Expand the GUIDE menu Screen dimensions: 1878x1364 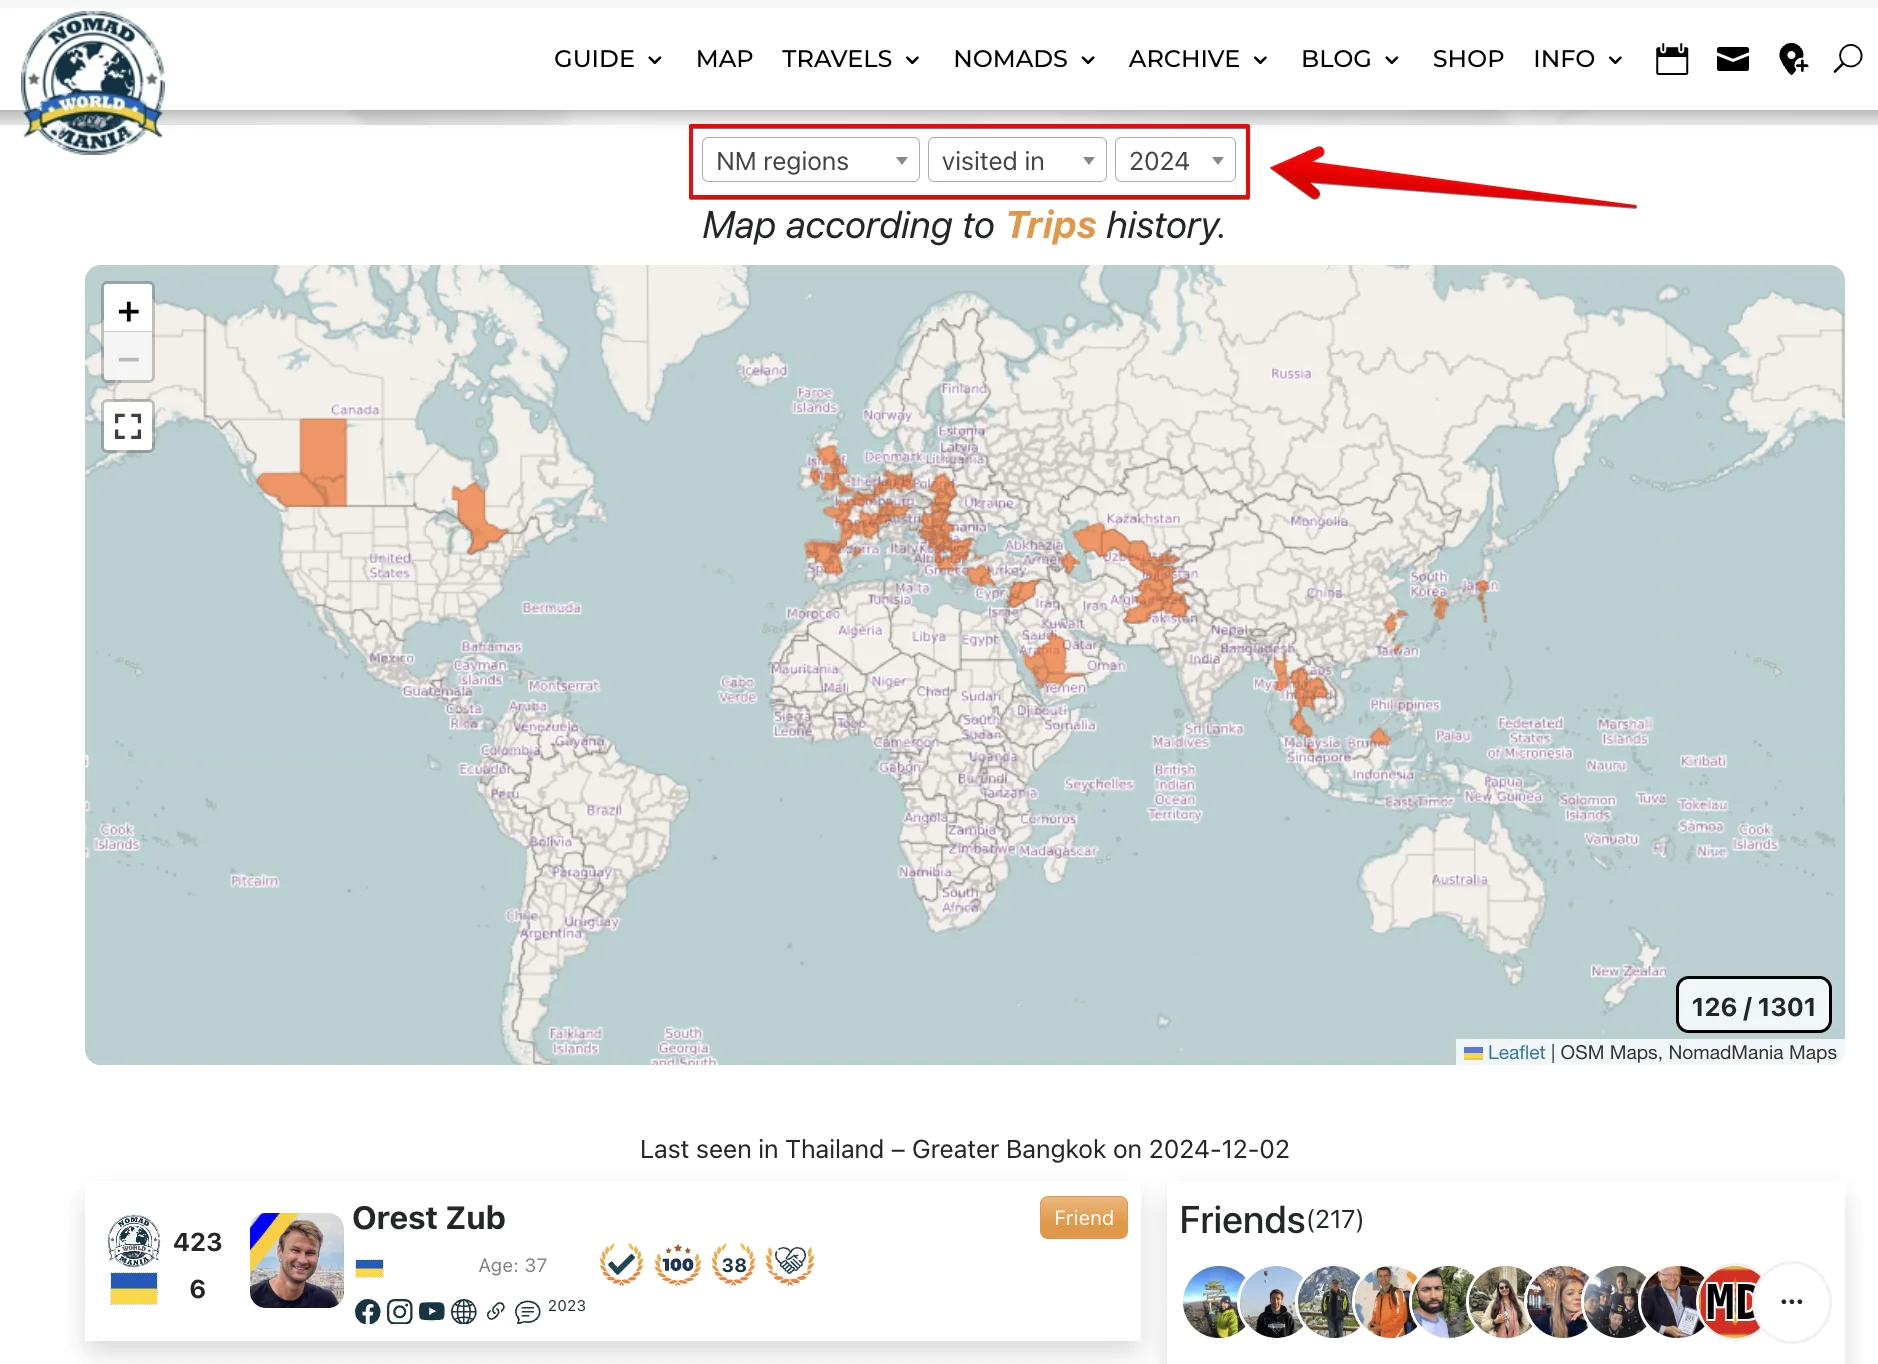click(x=607, y=59)
